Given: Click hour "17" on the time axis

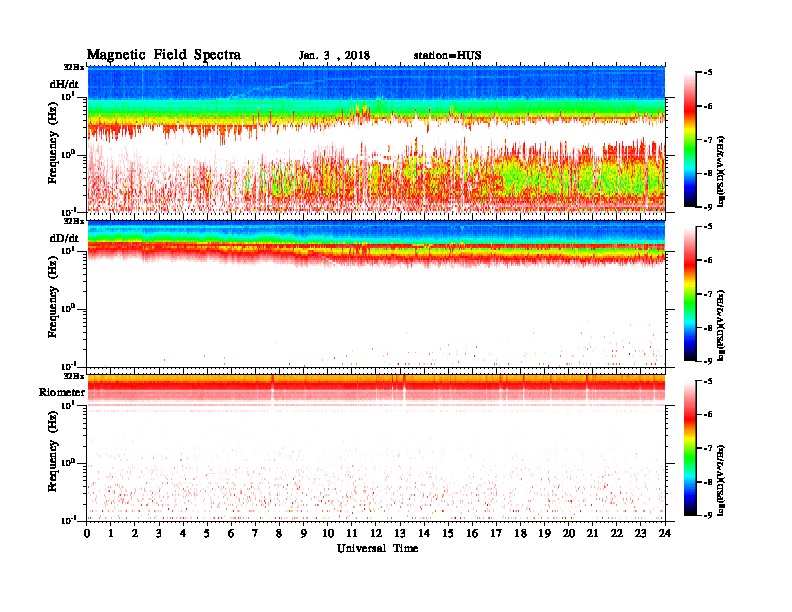Looking at the screenshot, I should coord(496,533).
